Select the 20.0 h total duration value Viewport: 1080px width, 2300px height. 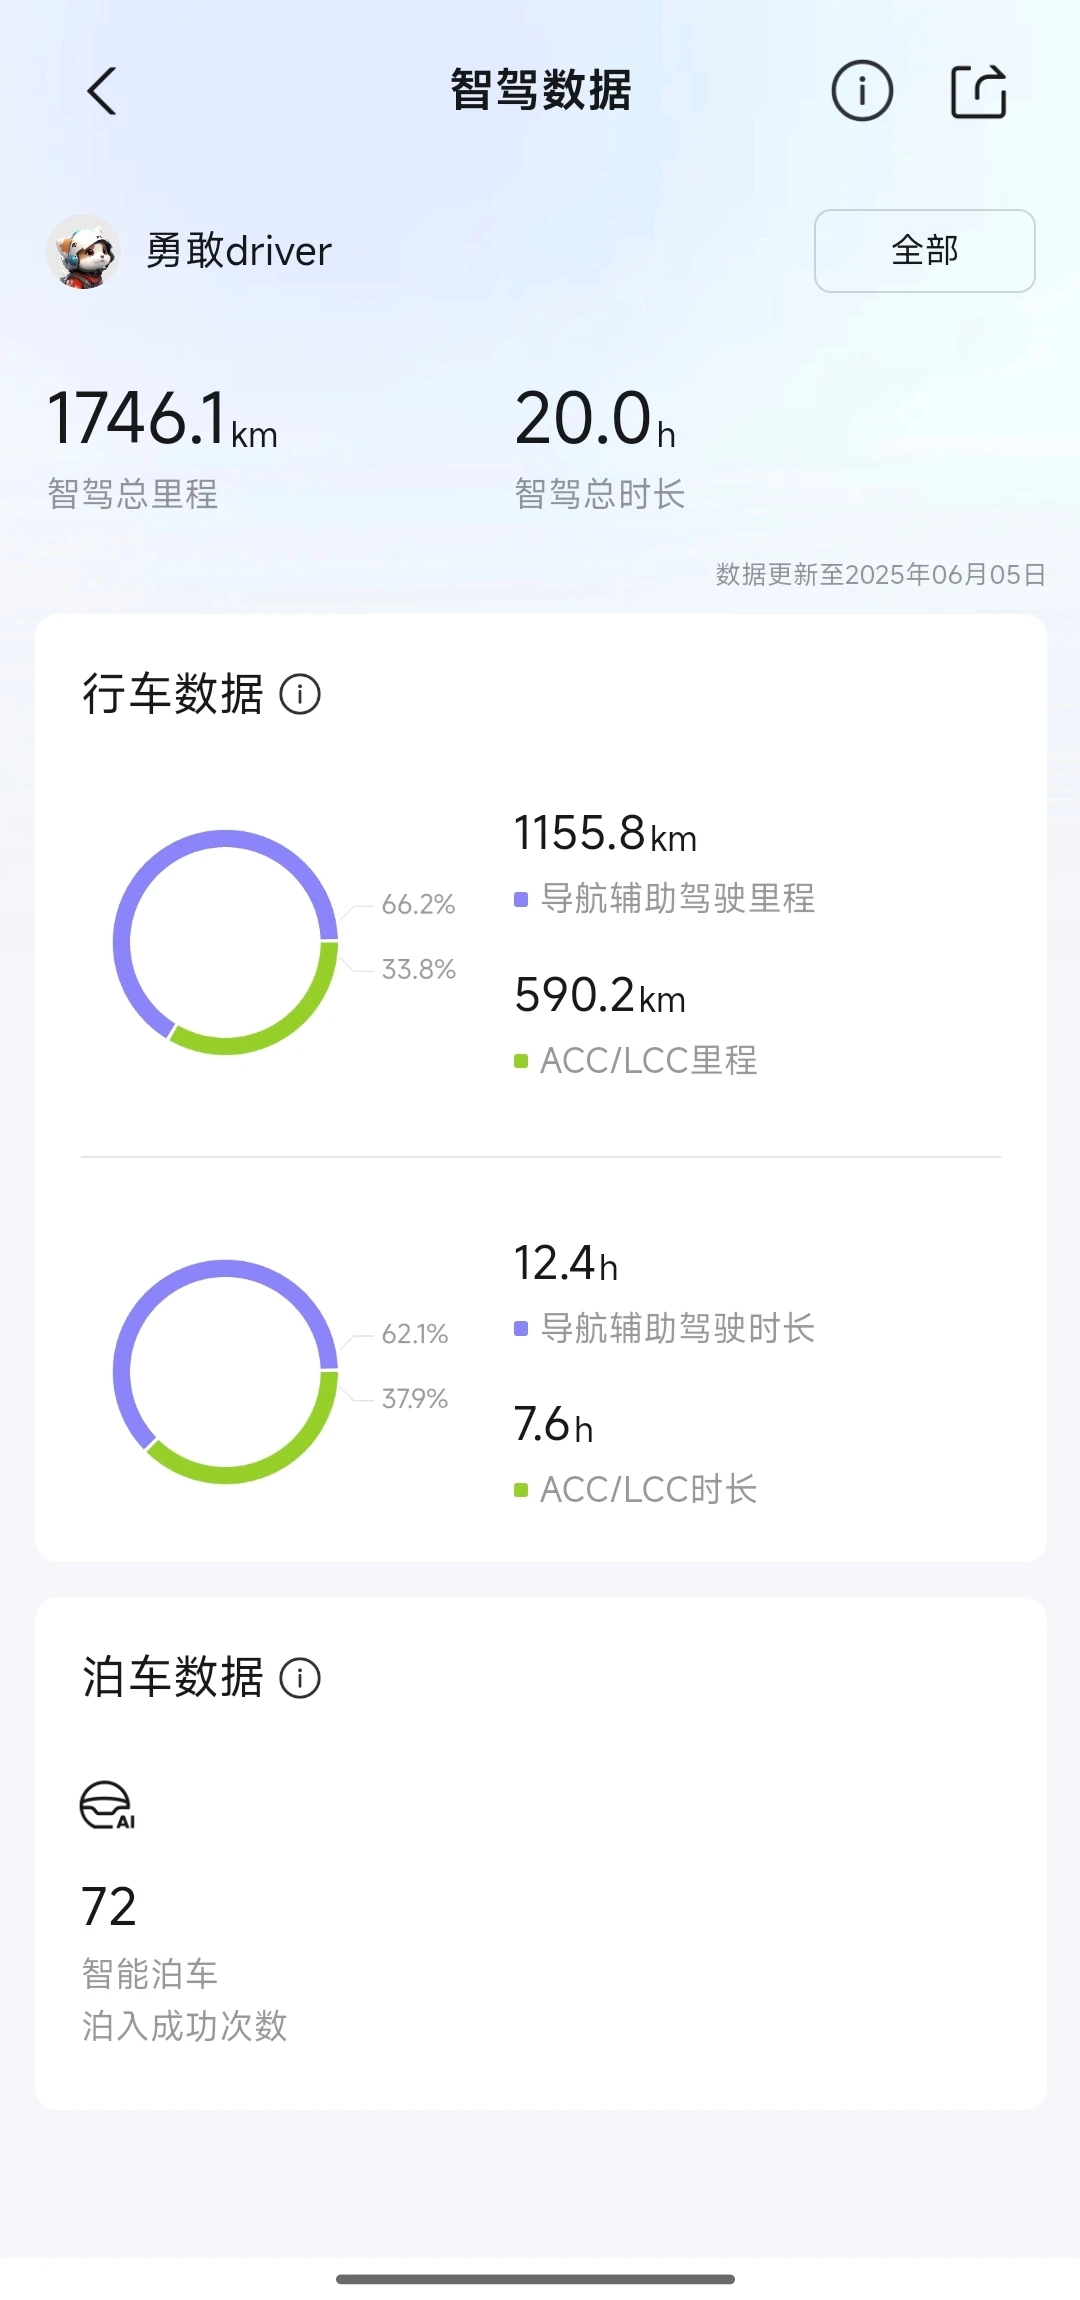[596, 419]
